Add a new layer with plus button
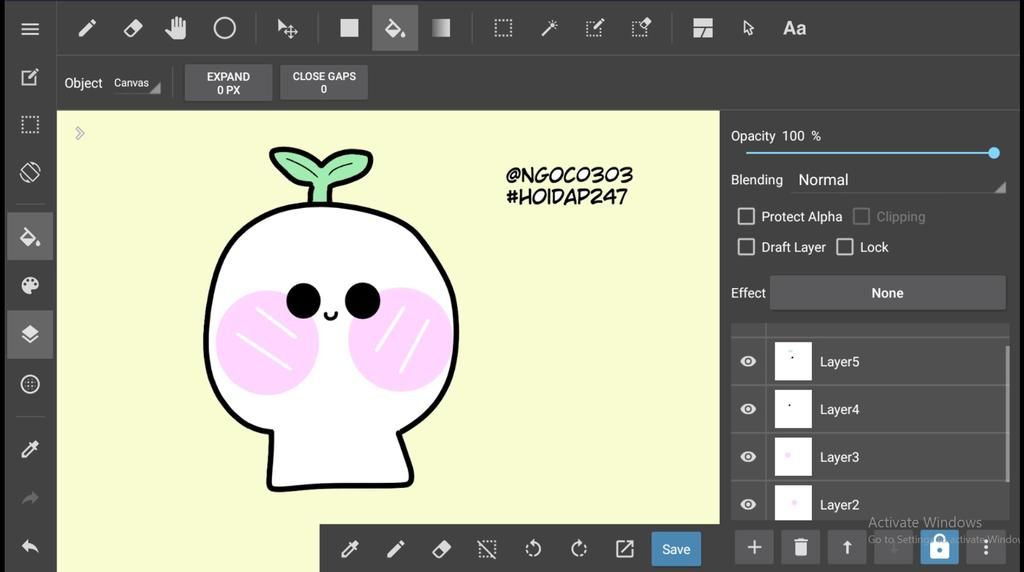The image size is (1024, 572). 754,547
